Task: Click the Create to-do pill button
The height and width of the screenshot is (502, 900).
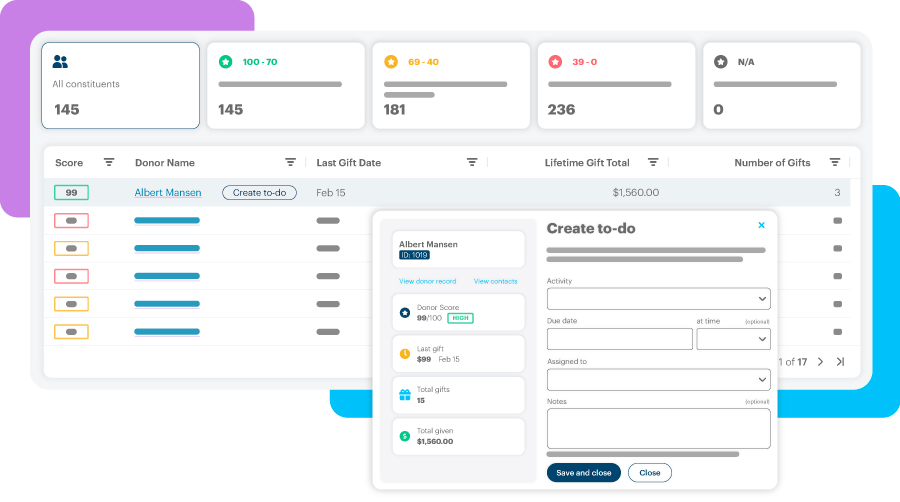Action: [259, 193]
